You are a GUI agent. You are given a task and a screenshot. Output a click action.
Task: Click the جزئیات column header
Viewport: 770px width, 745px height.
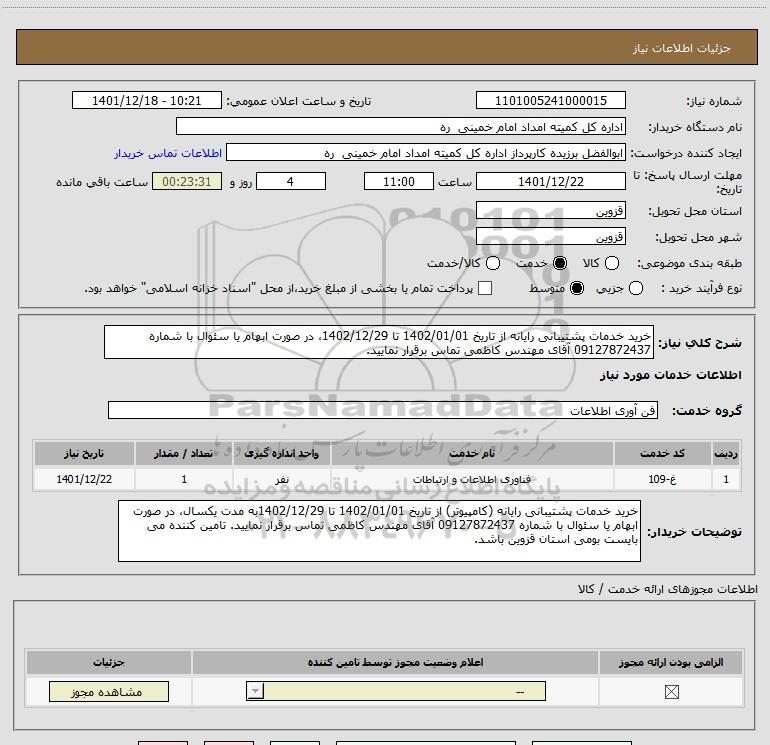click(109, 662)
